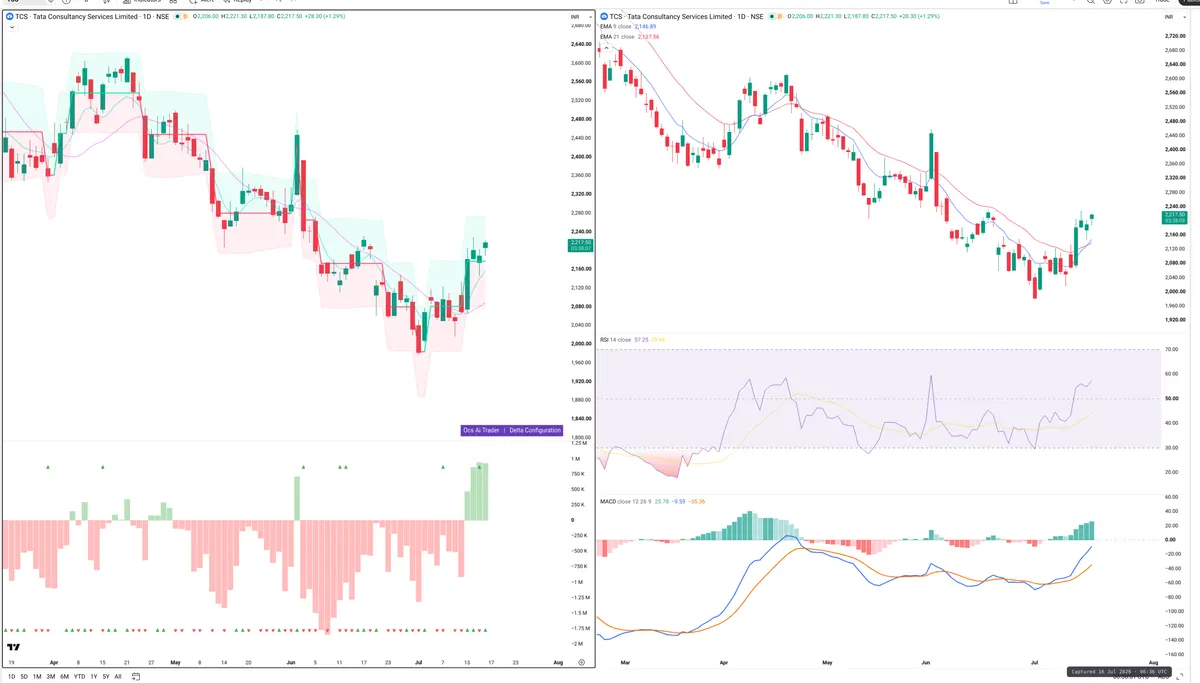Click the Mar label on right time axis
Screen dimensions: 1200x683
(x=625, y=663)
